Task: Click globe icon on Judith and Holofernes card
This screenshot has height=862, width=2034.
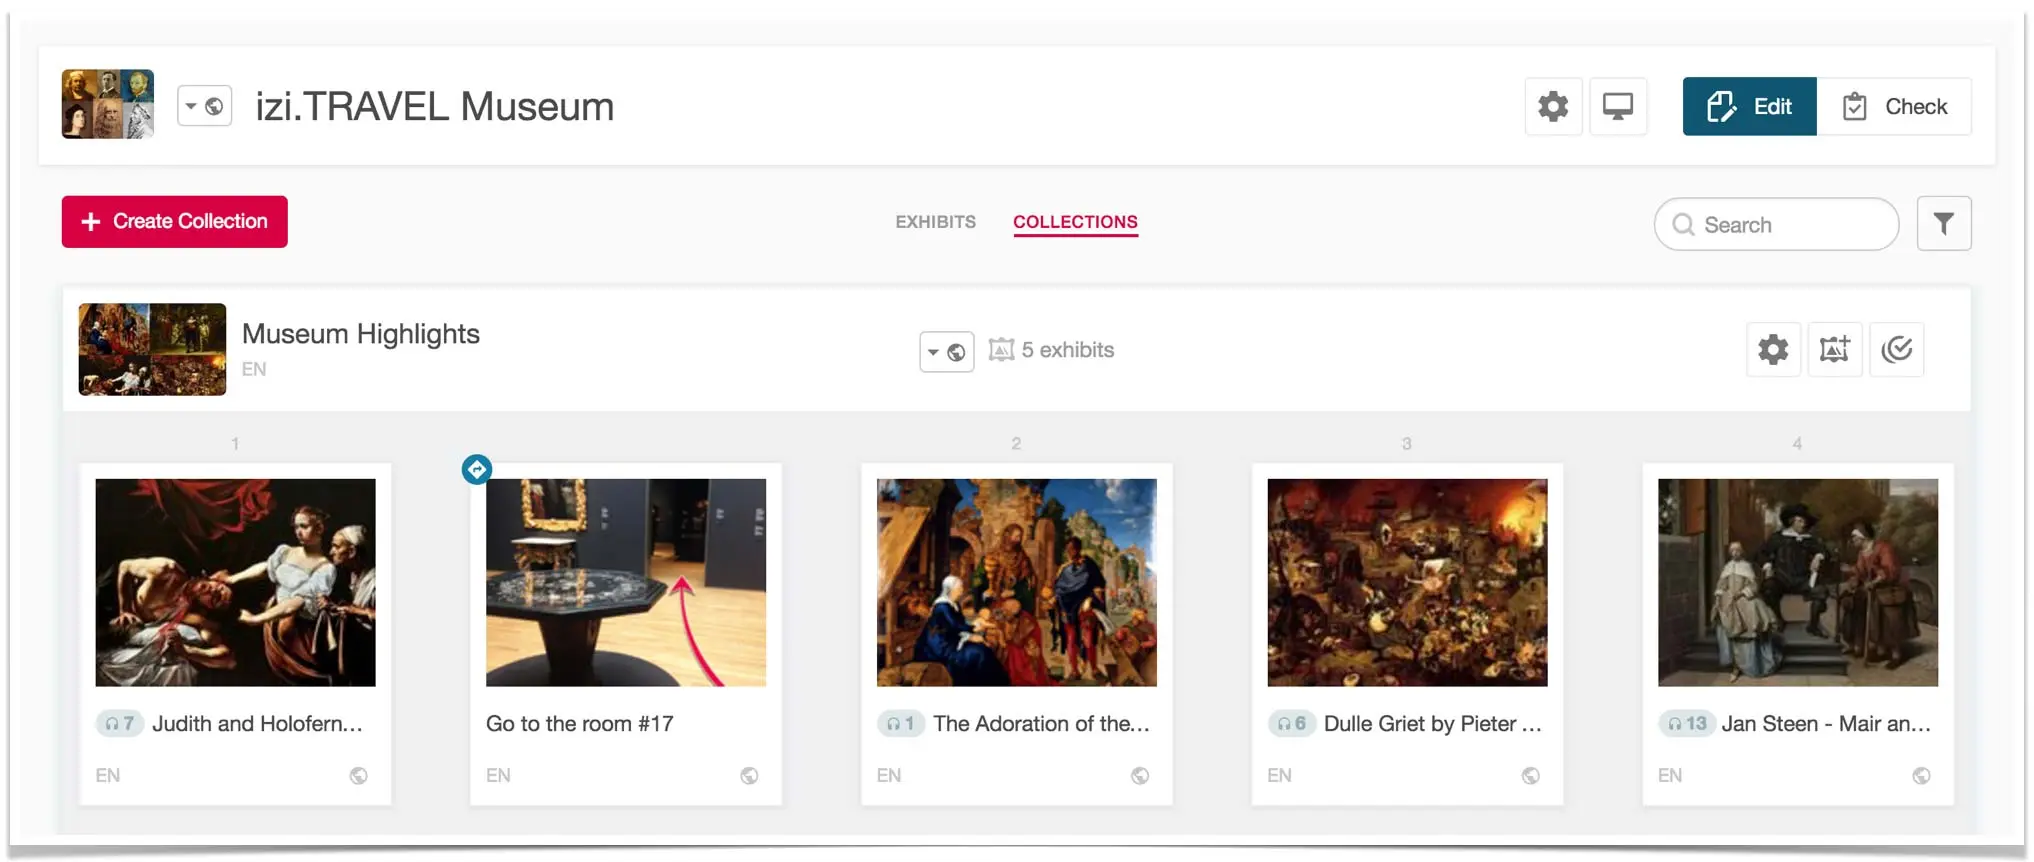Action: [358, 776]
